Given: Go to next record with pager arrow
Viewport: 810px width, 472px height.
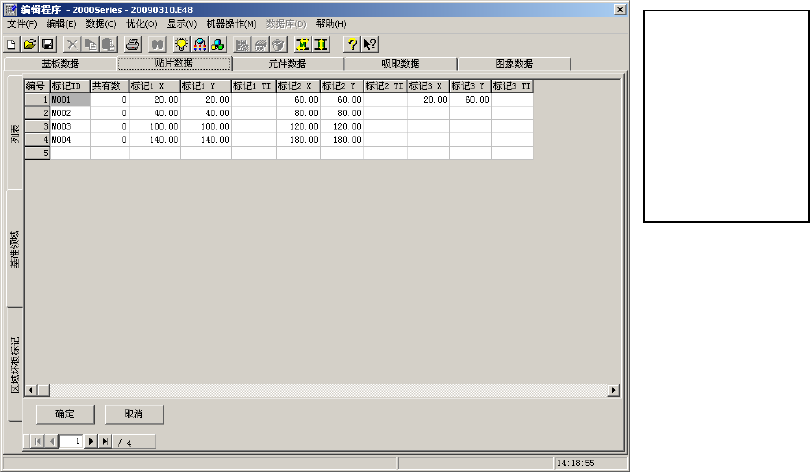Looking at the screenshot, I should (x=91, y=440).
